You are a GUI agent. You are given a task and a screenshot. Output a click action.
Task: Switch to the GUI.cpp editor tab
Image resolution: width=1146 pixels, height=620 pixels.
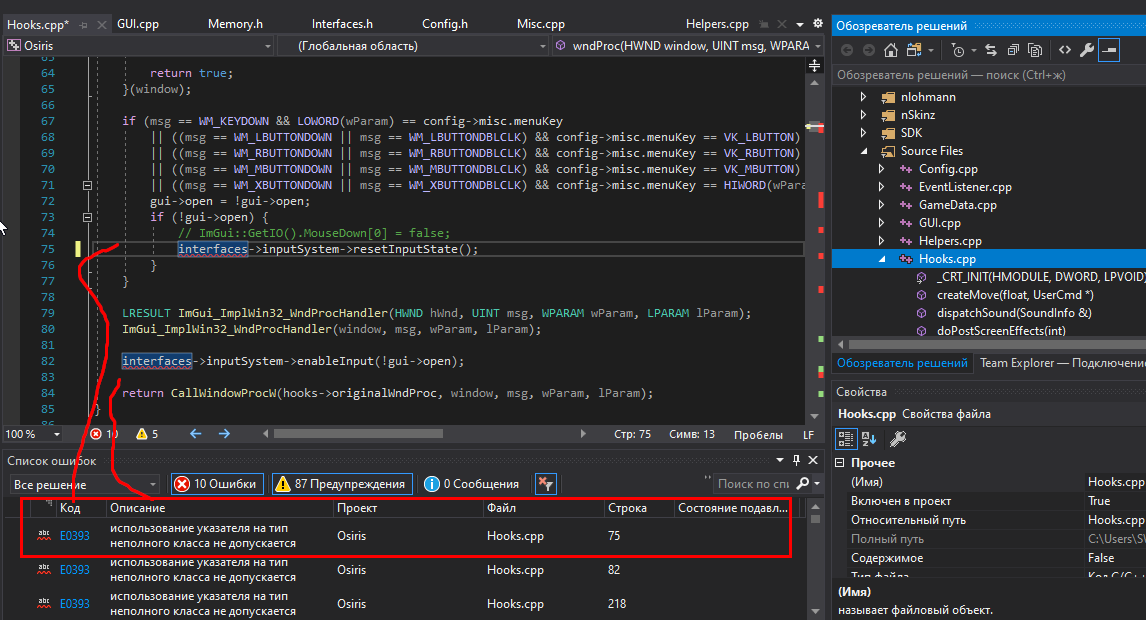pyautogui.click(x=137, y=24)
